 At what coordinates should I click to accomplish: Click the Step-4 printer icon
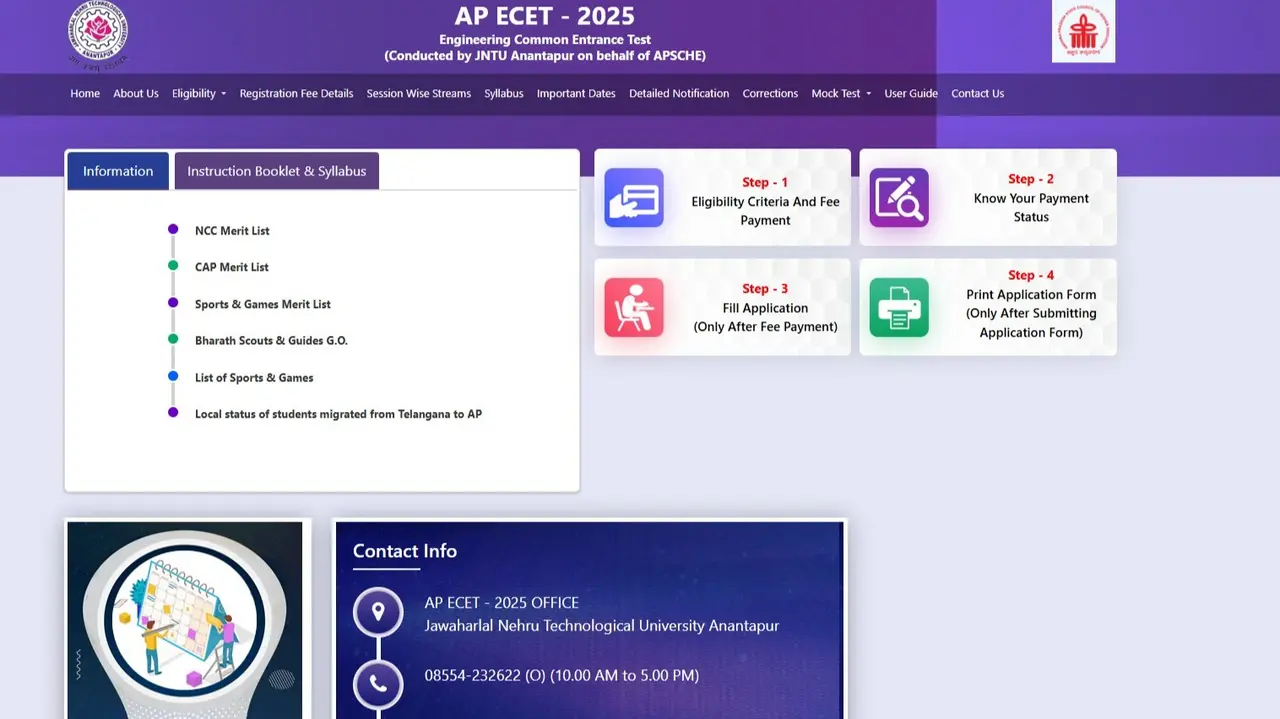(x=899, y=308)
